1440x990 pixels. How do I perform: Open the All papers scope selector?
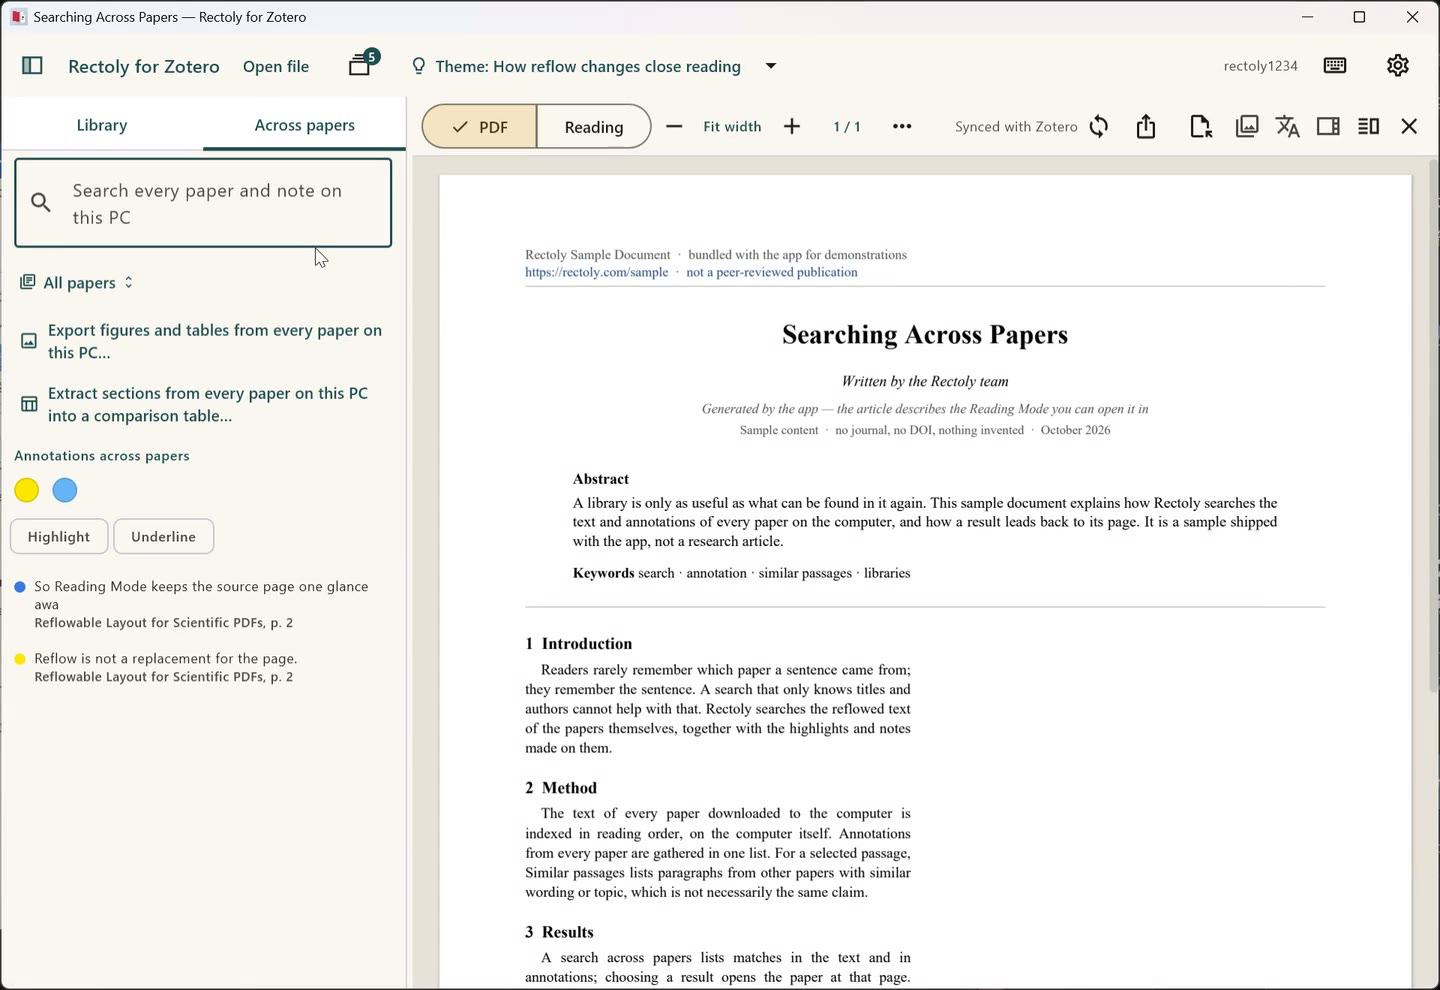pyautogui.click(x=77, y=283)
